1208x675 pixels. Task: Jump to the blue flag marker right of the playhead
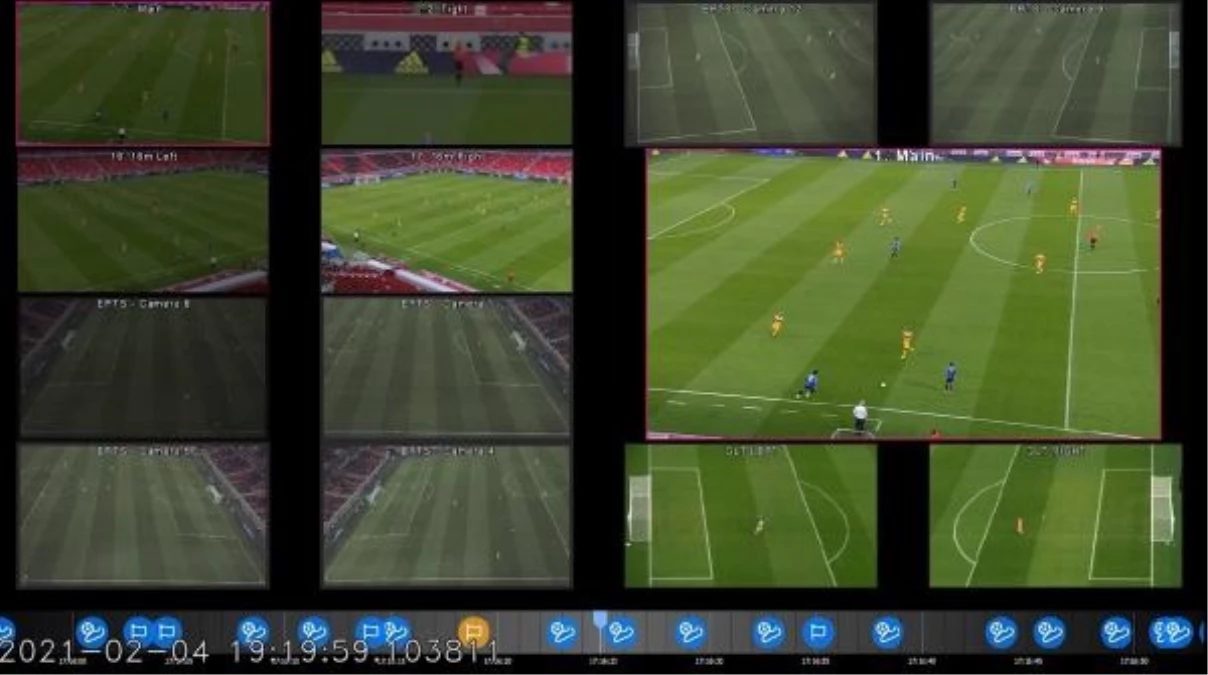click(817, 631)
